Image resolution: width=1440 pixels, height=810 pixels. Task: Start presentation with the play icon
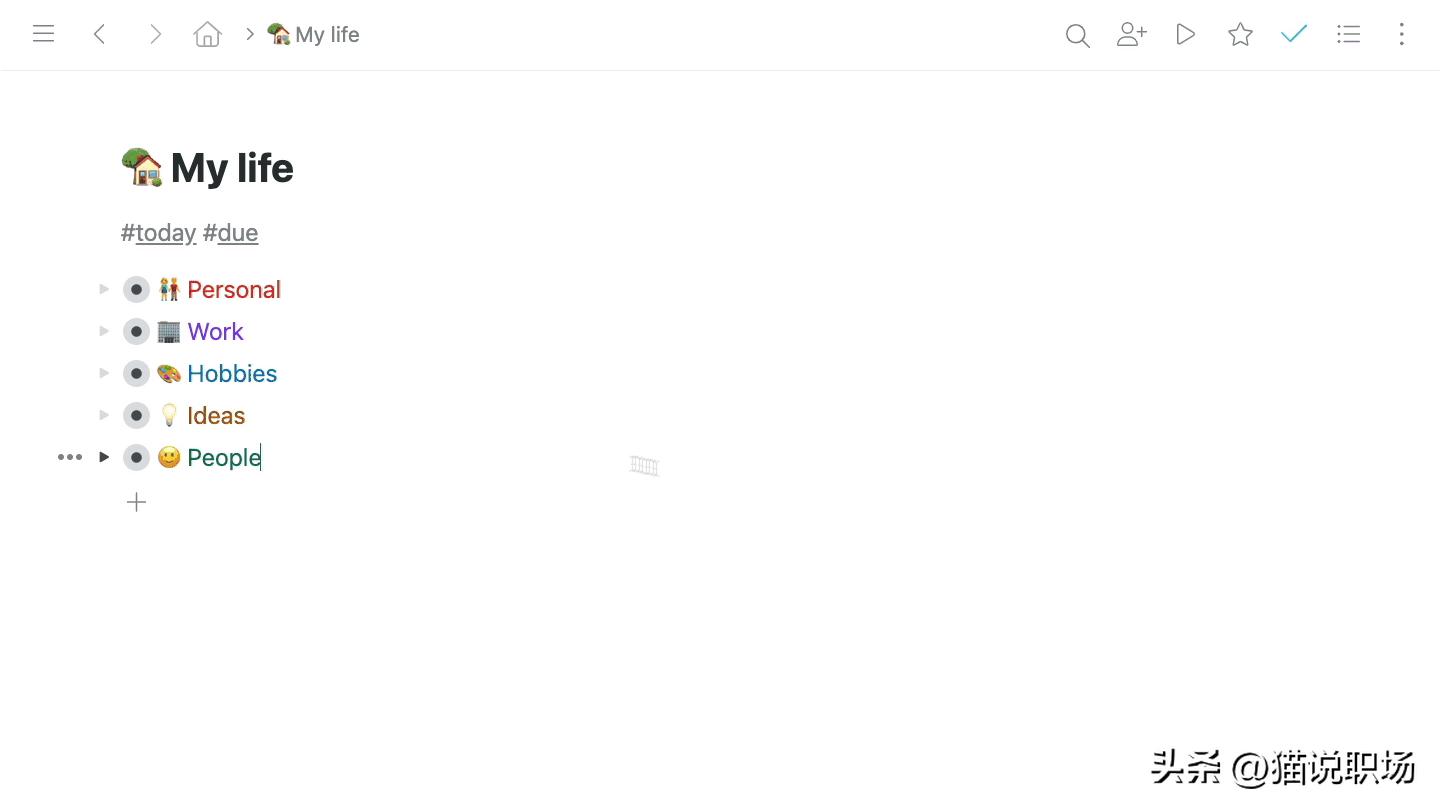click(1185, 34)
